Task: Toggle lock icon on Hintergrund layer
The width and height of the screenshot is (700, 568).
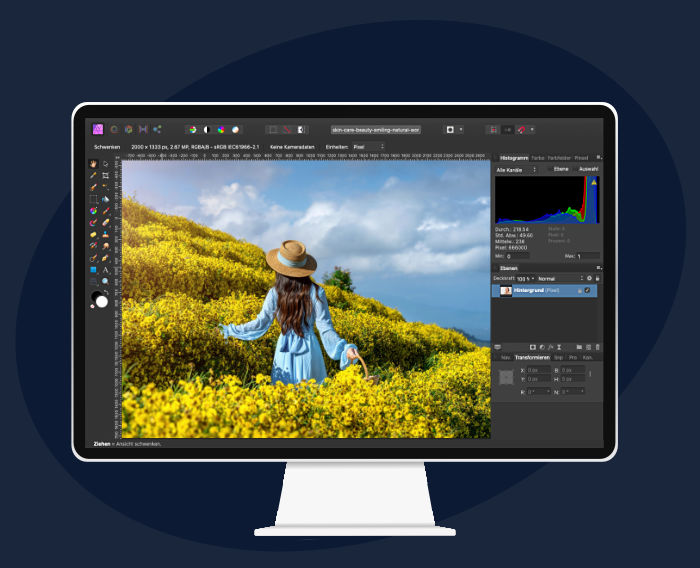Action: tap(579, 291)
